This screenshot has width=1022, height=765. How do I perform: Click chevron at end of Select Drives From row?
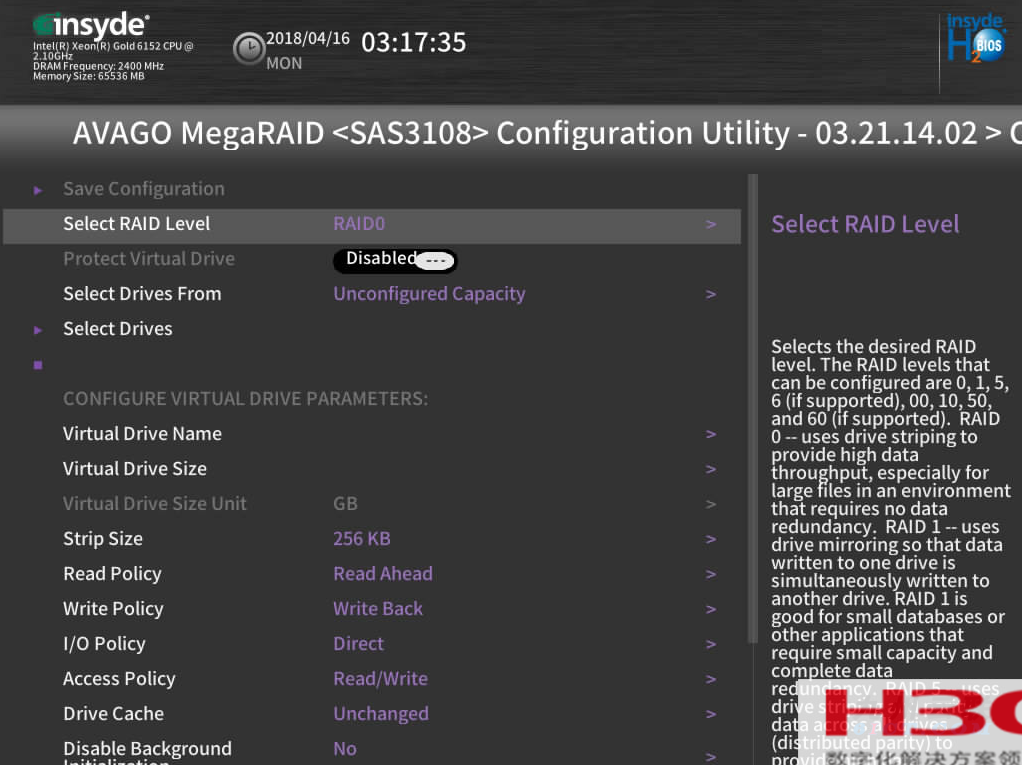click(x=711, y=295)
